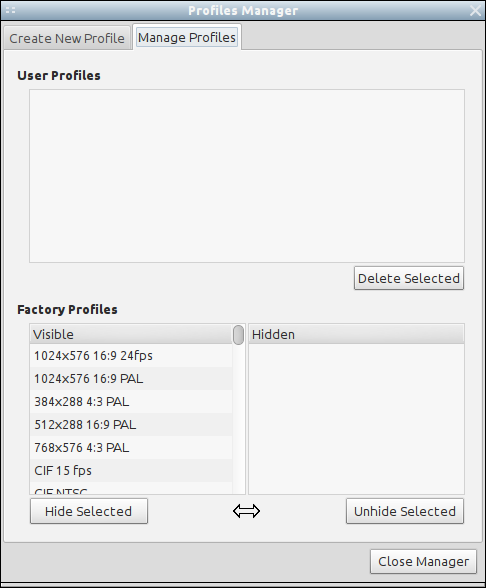This screenshot has height=588, width=486.
Task: Select the 512x288 16:9 PAL profile
Action: click(131, 424)
